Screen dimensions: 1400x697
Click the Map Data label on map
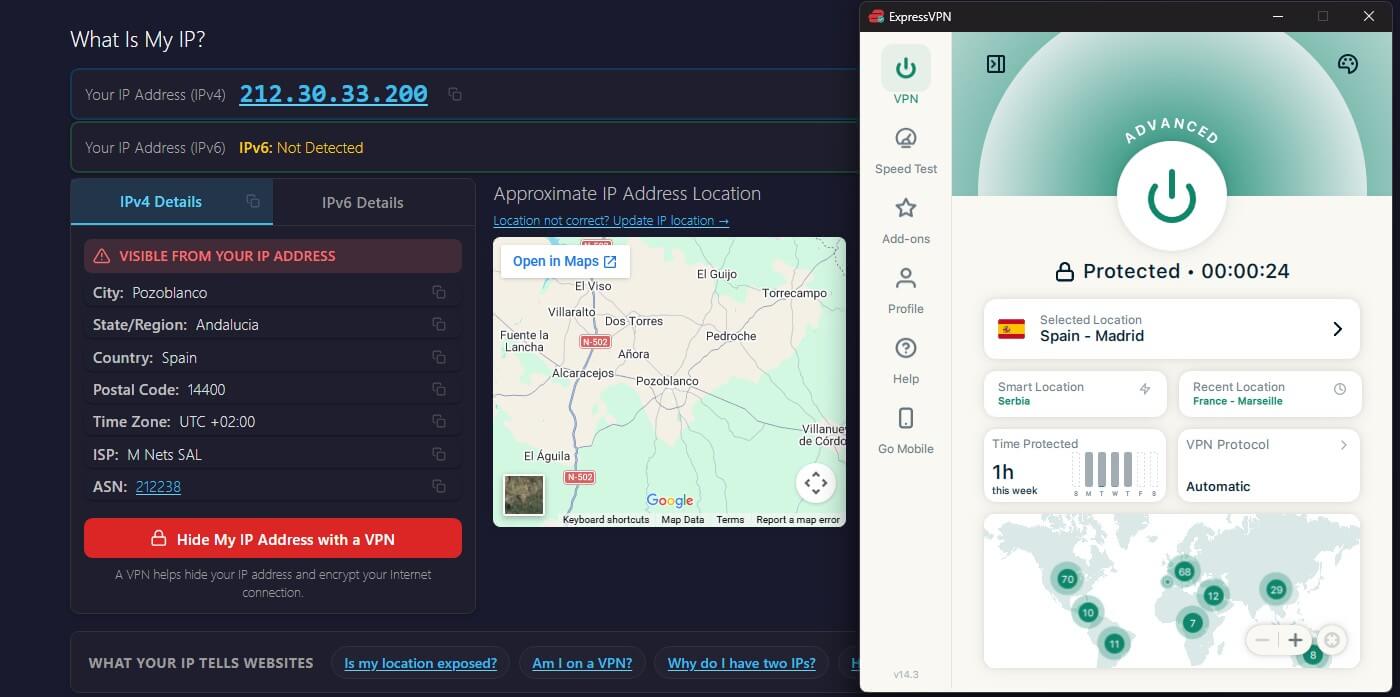click(x=683, y=520)
